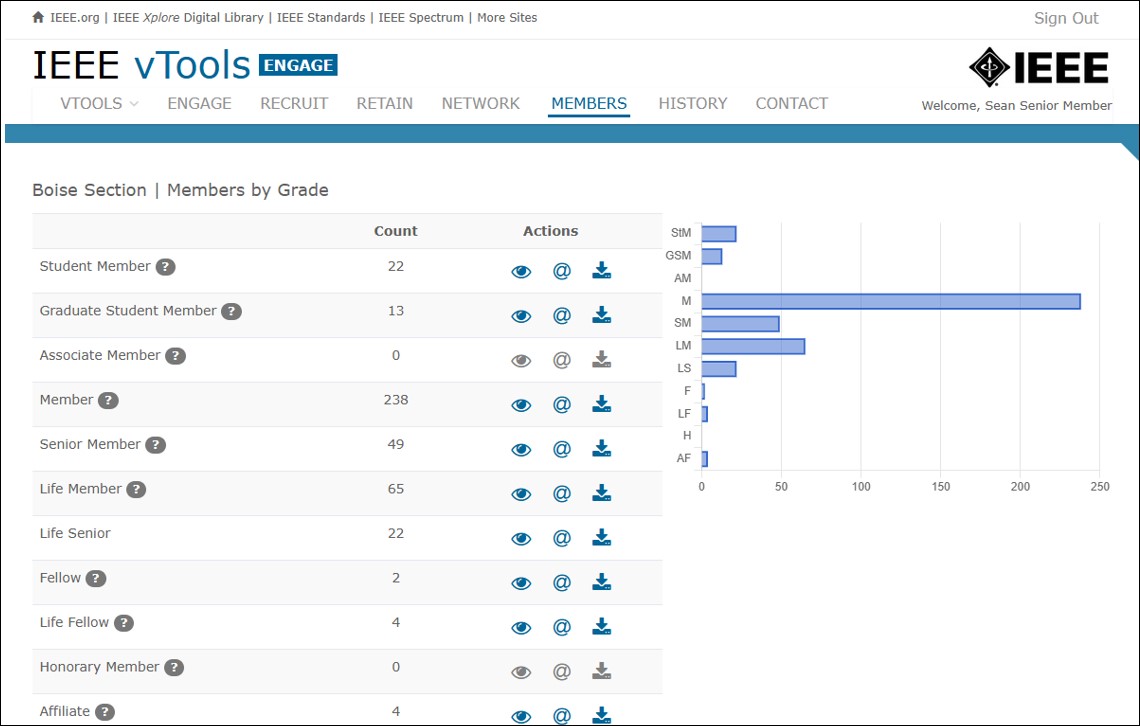Click Honorary Member download icon
Image resolution: width=1140 pixels, height=726 pixels.
tap(601, 671)
